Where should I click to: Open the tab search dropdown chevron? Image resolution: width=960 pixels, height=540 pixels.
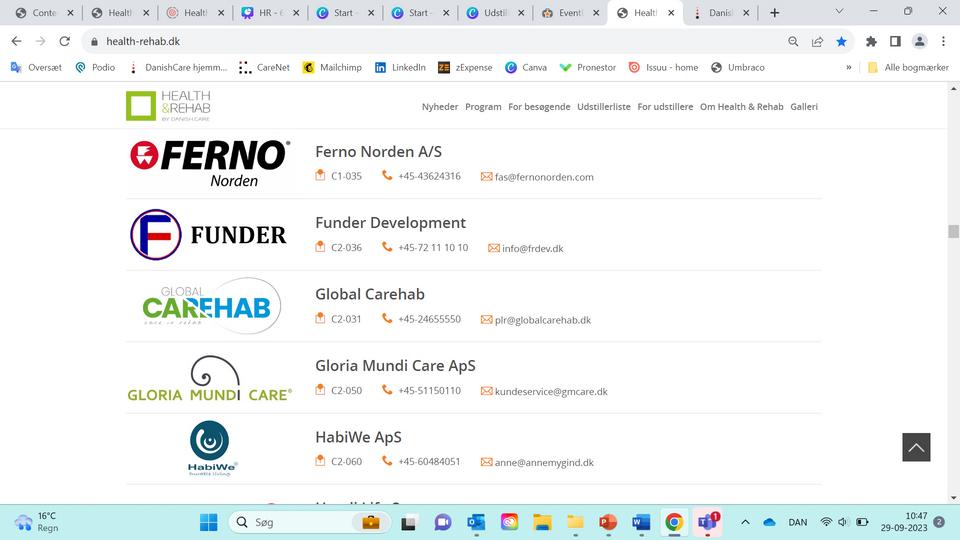tap(839, 12)
